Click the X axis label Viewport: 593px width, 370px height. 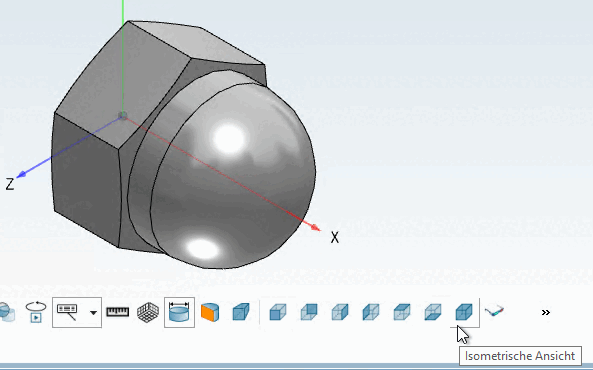[x=335, y=238]
